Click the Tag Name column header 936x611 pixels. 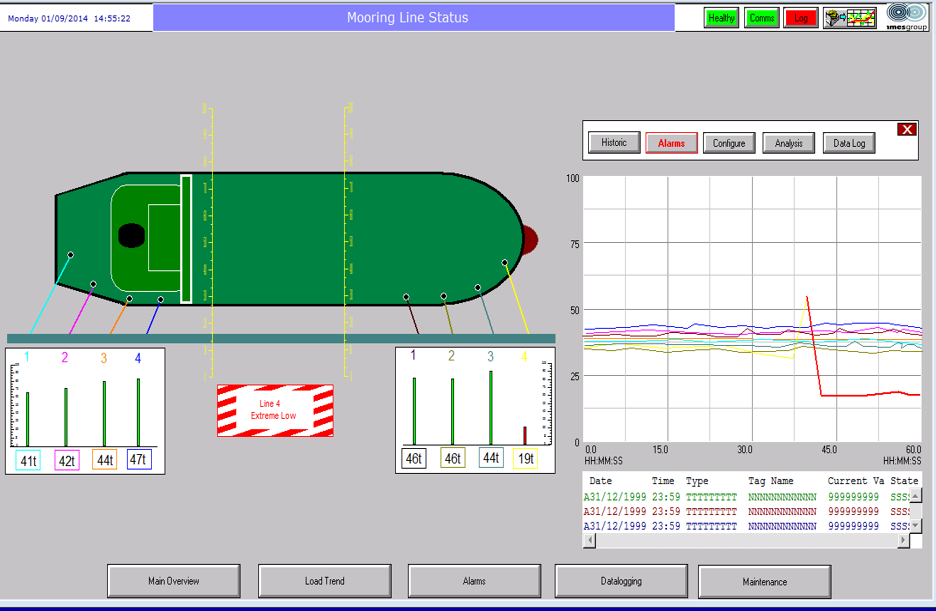point(771,481)
